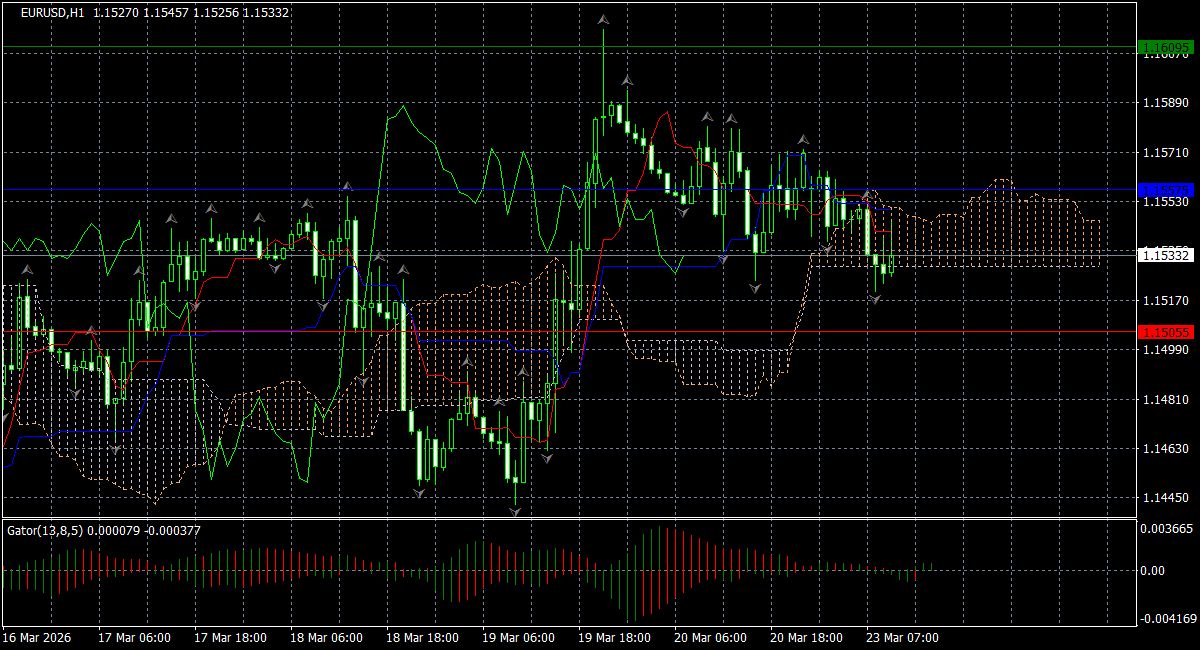1200x650 pixels.
Task: Click the 20 Mar 06:00 time label
Action: tap(710, 637)
